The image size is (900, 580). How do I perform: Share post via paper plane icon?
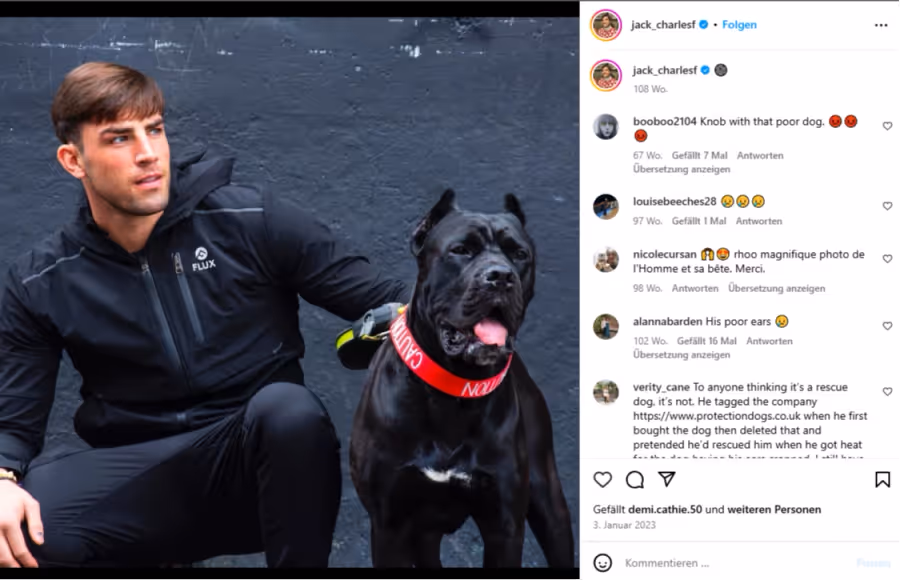pos(666,479)
